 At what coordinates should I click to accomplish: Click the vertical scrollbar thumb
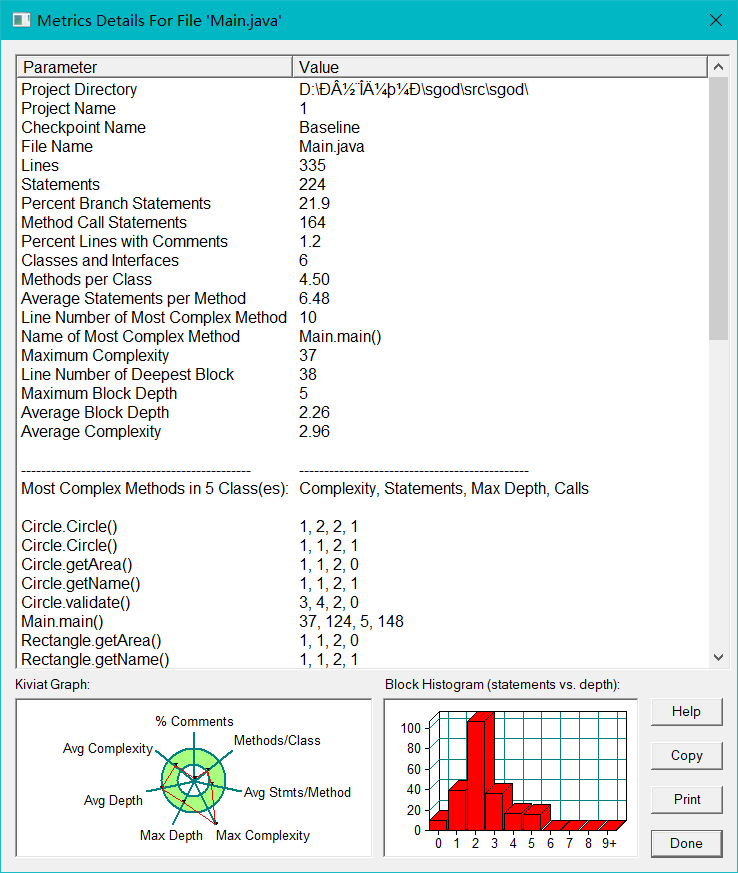tap(719, 208)
